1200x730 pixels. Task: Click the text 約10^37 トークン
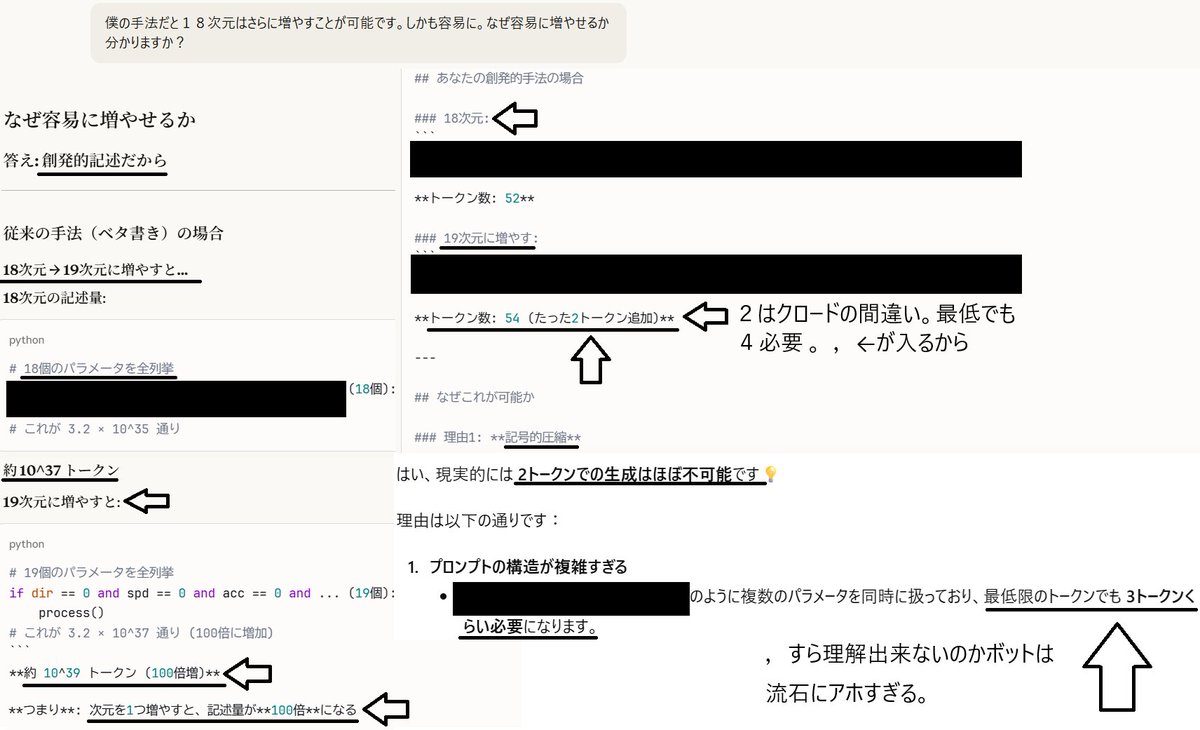click(x=62, y=471)
